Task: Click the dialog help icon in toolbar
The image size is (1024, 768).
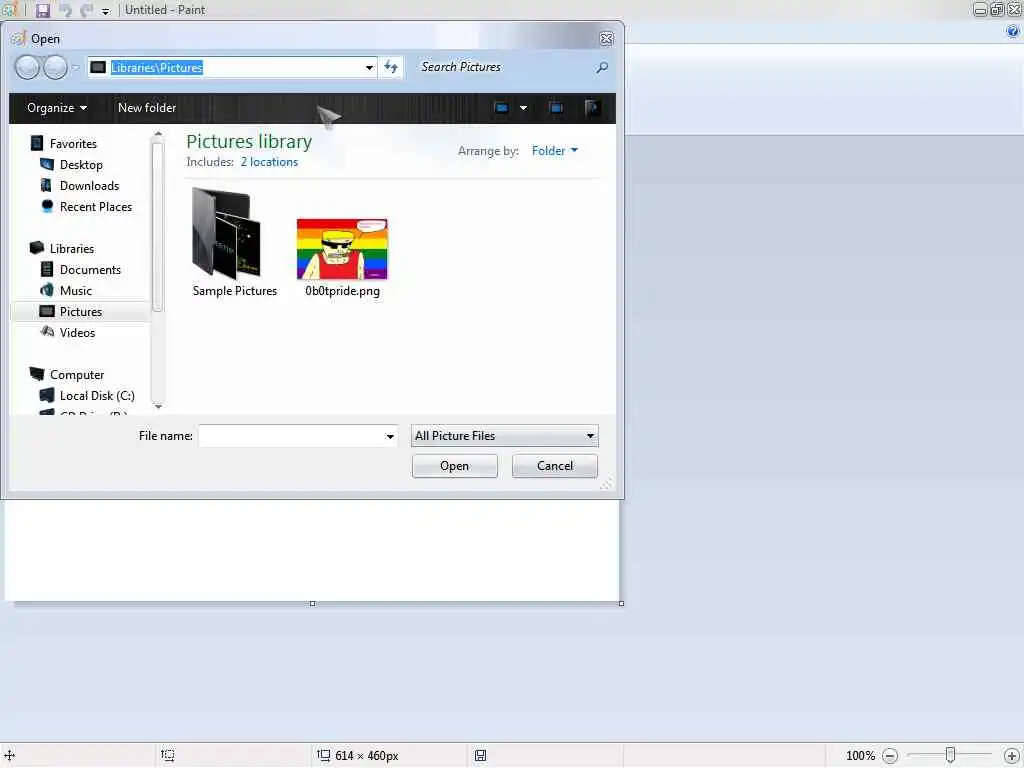Action: (592, 108)
